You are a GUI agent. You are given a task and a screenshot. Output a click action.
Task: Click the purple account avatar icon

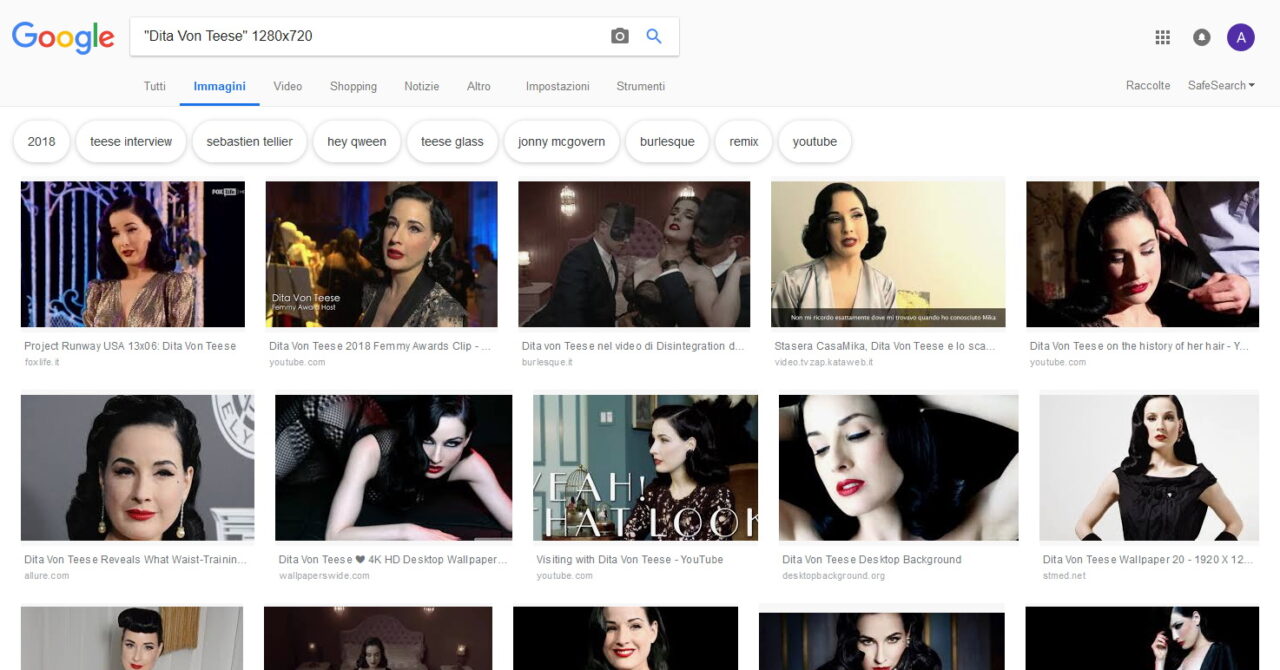1240,37
